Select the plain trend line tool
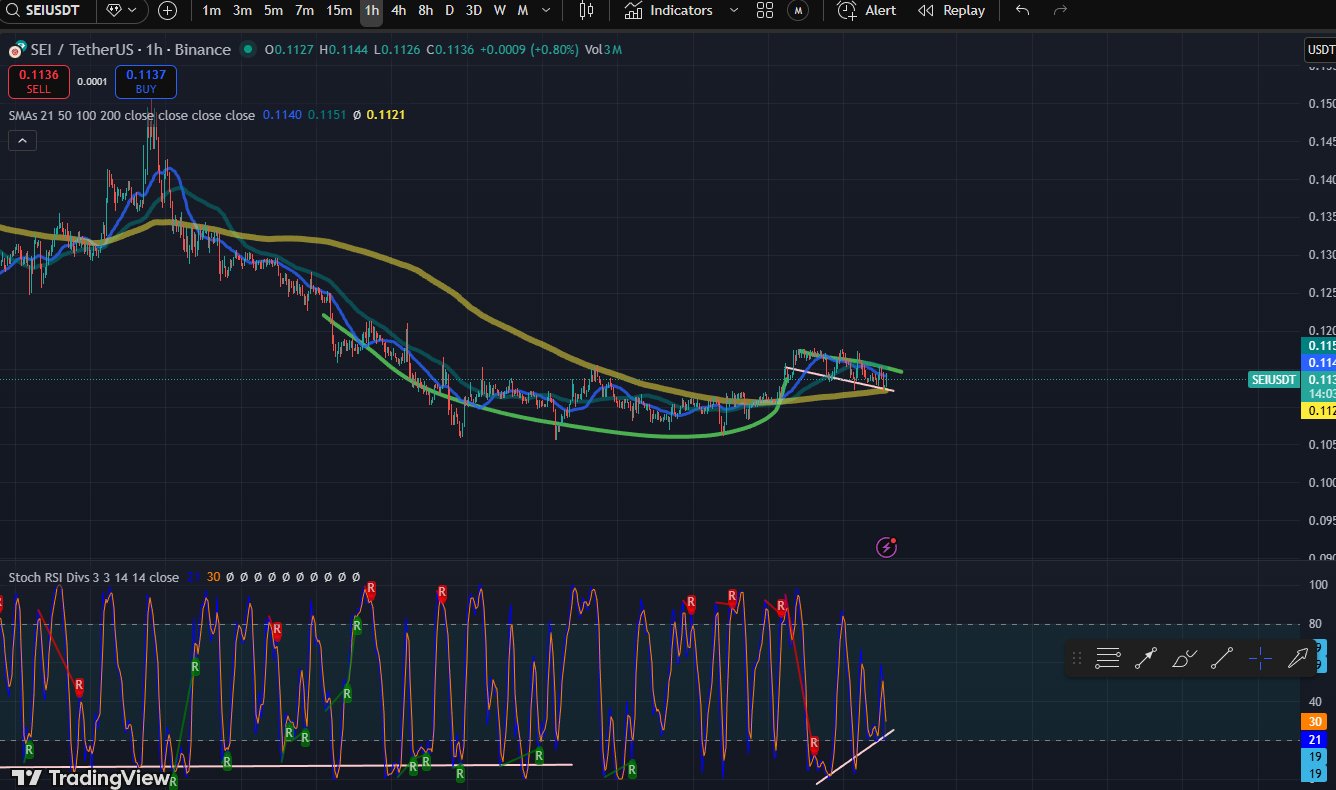 click(x=1221, y=658)
